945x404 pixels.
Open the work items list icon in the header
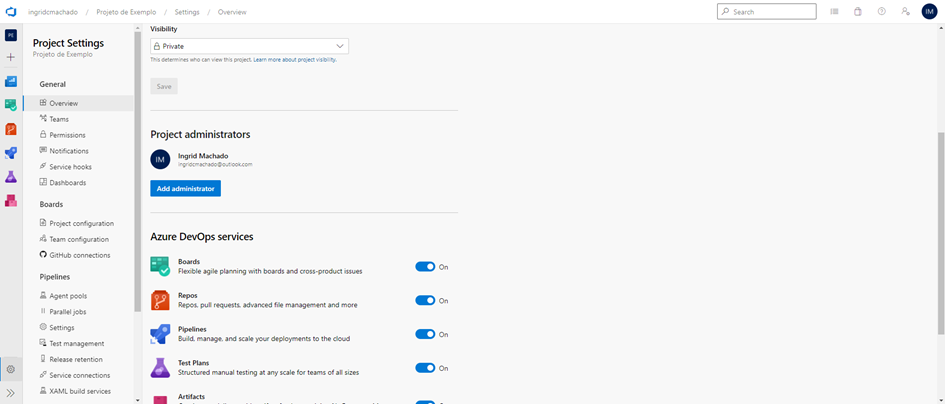[835, 11]
